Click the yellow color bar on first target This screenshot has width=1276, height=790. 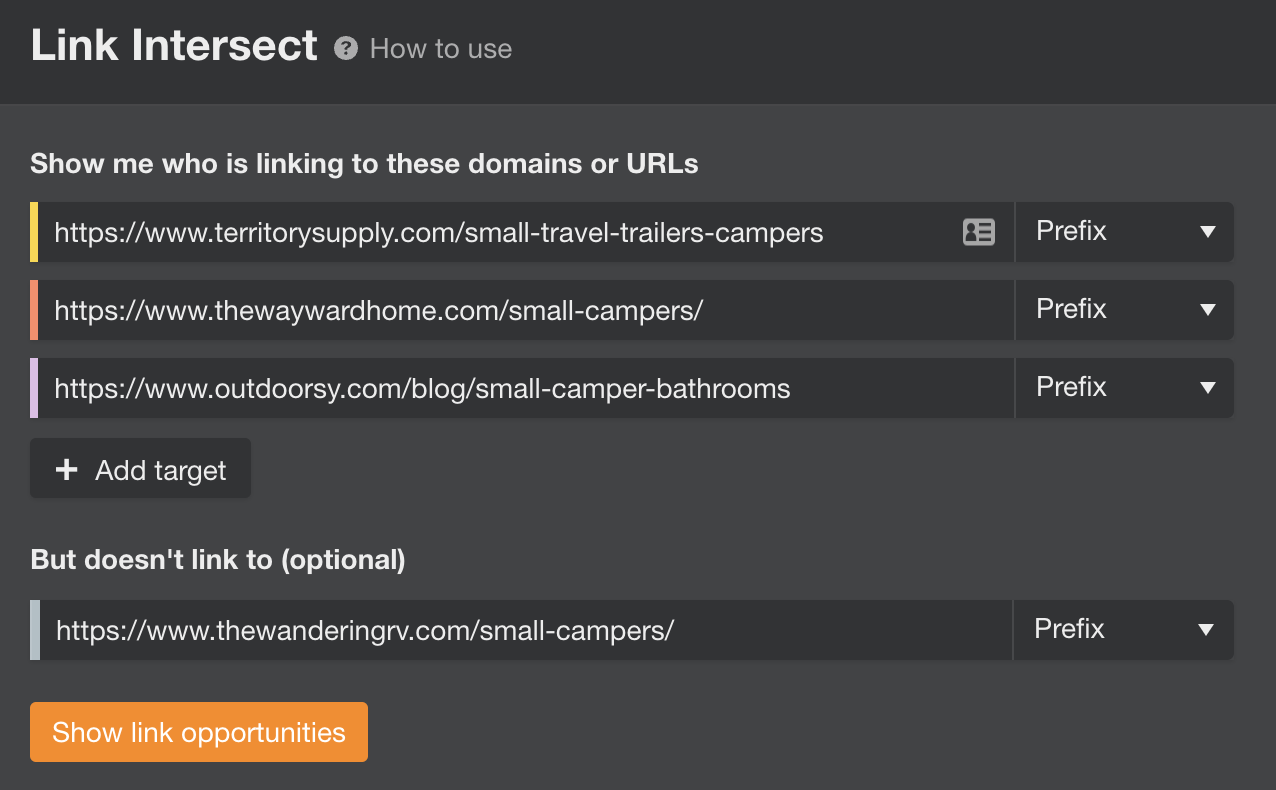34,232
